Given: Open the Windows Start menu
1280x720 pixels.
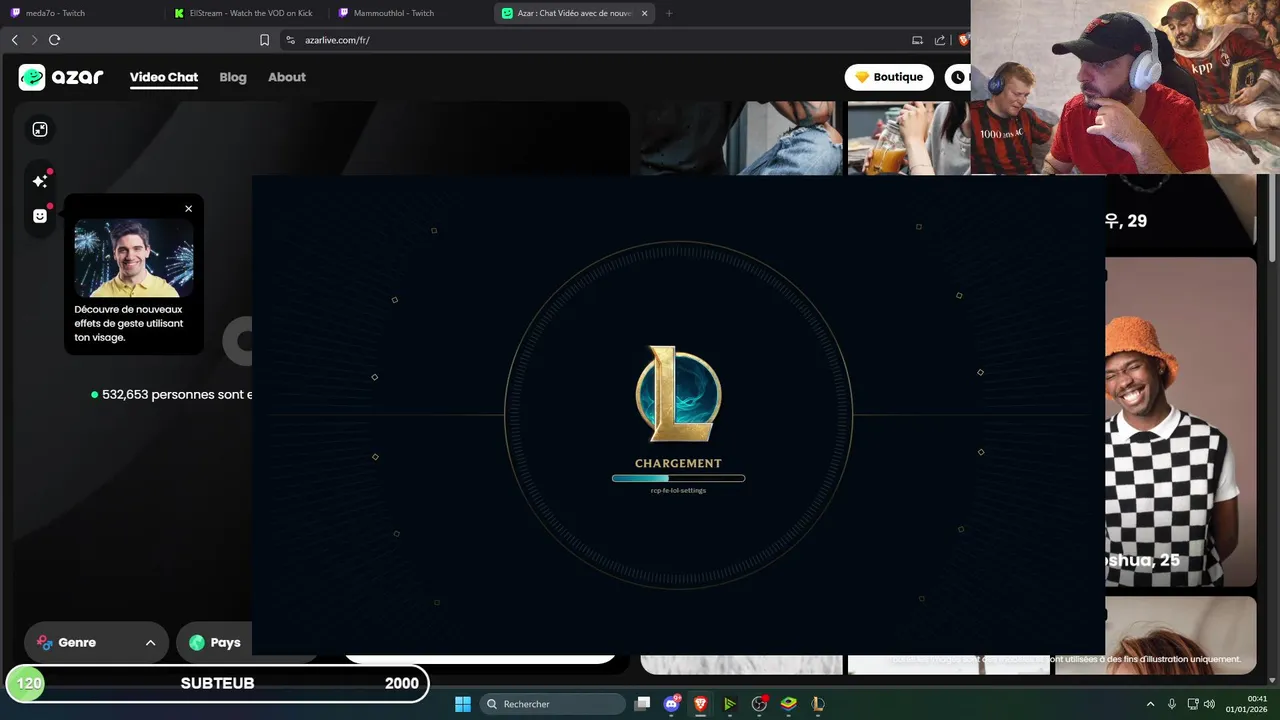Looking at the screenshot, I should coord(463,704).
